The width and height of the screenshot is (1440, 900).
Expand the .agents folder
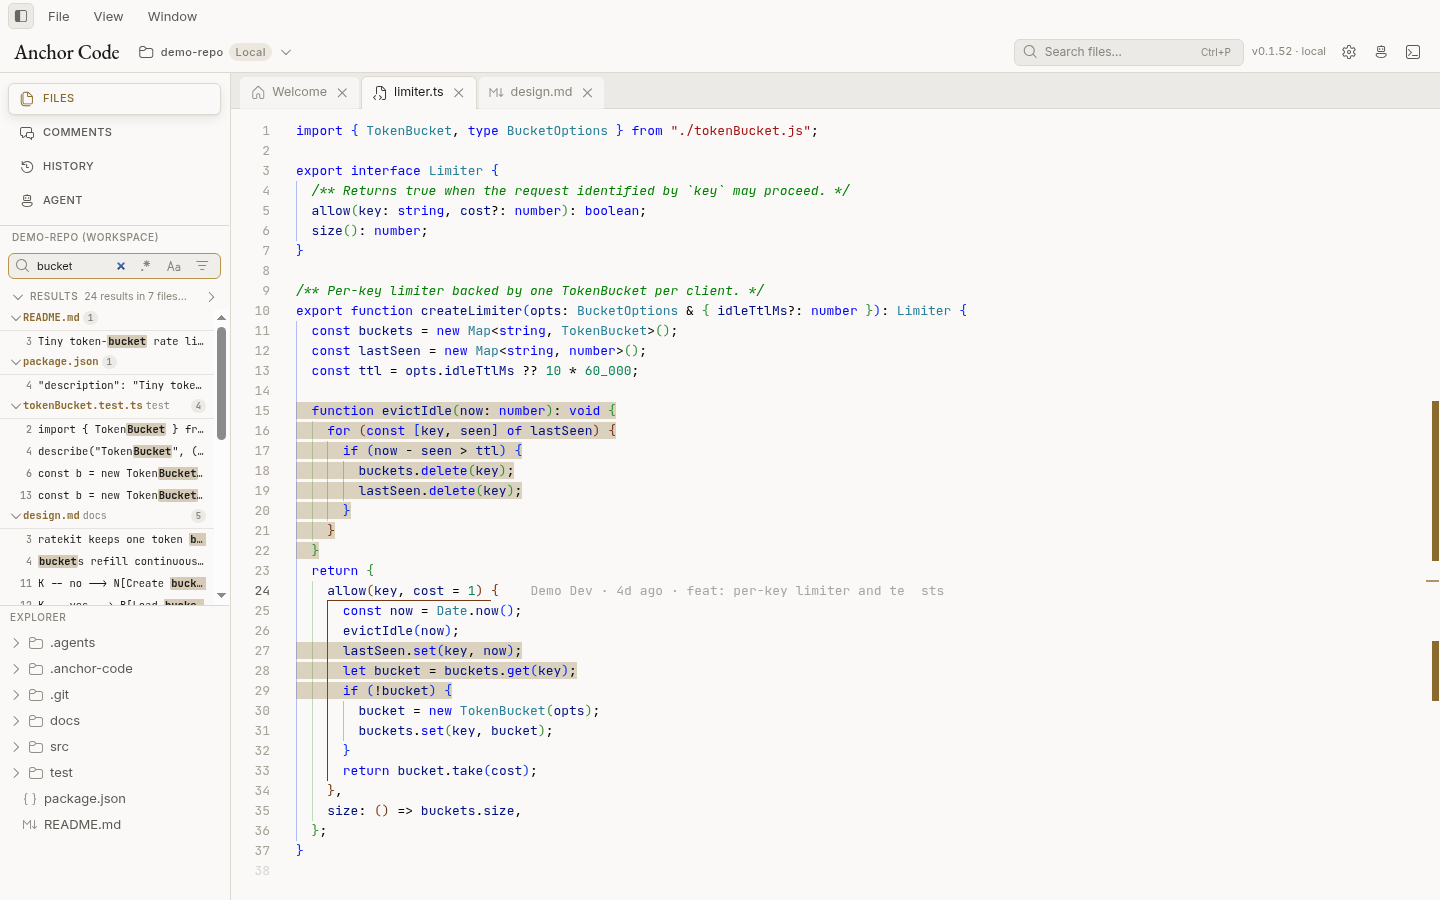[x=16, y=643]
